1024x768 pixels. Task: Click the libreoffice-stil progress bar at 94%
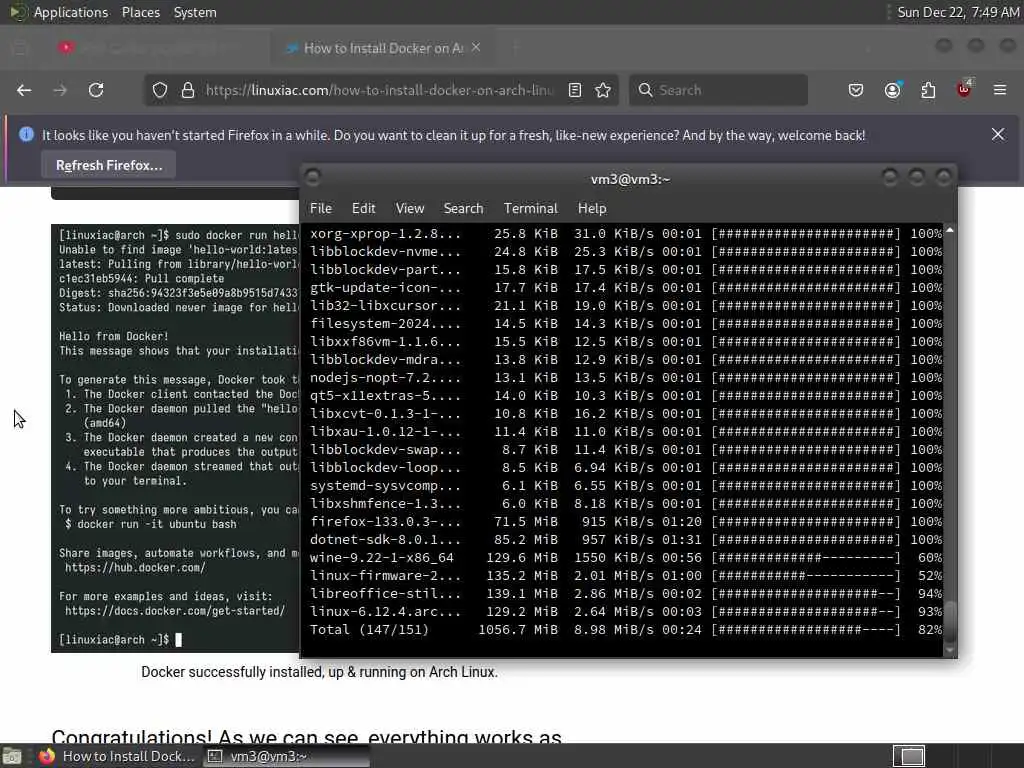click(806, 594)
